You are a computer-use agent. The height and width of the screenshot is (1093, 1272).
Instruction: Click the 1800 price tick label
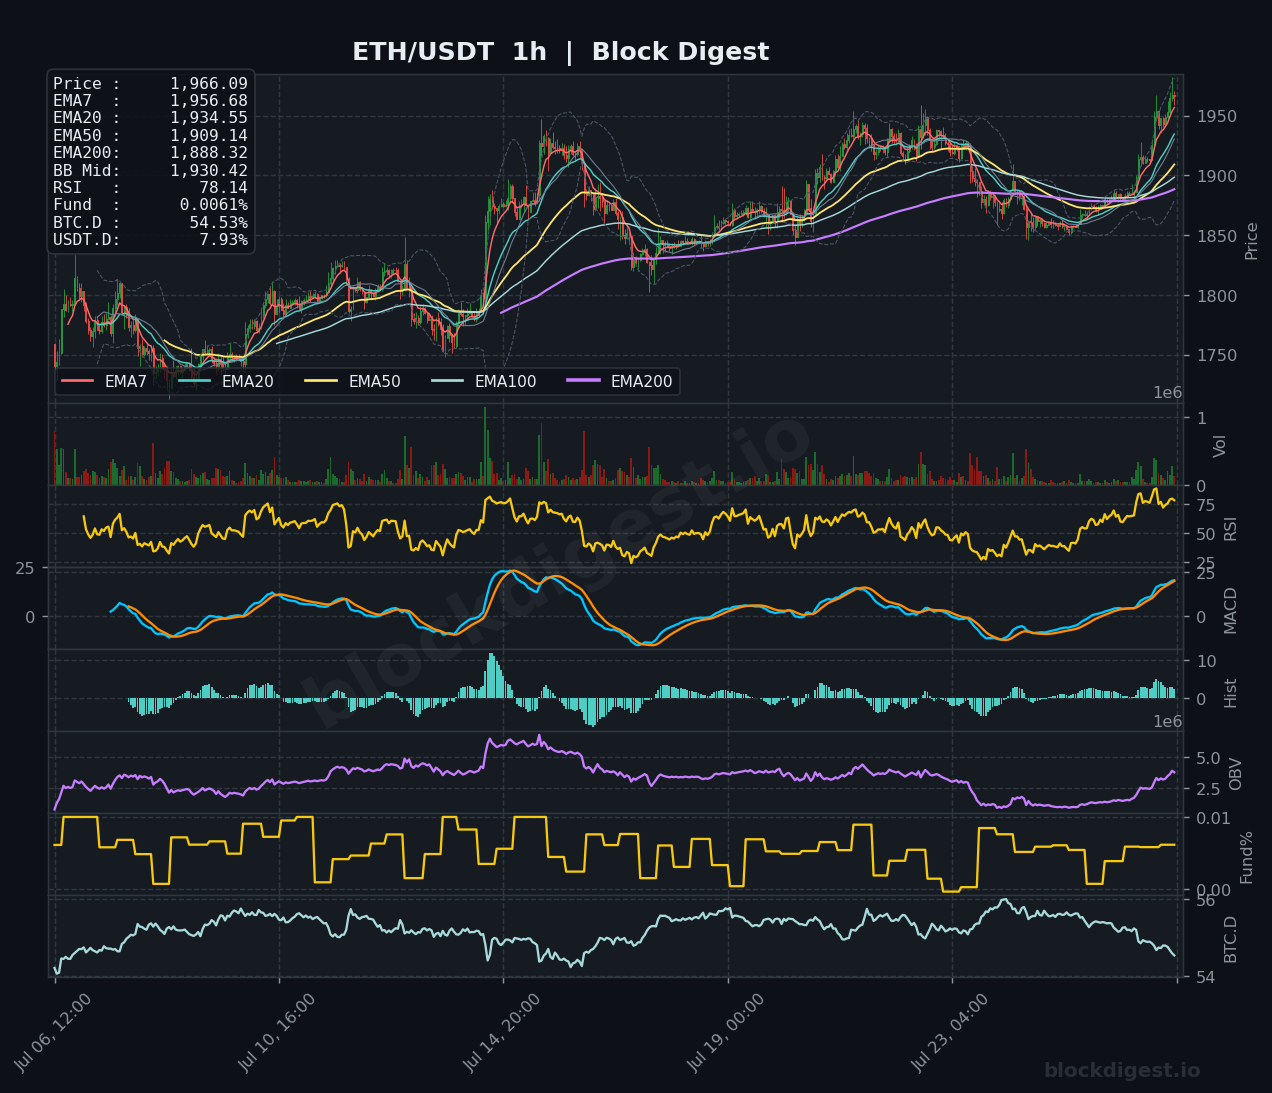(1217, 296)
